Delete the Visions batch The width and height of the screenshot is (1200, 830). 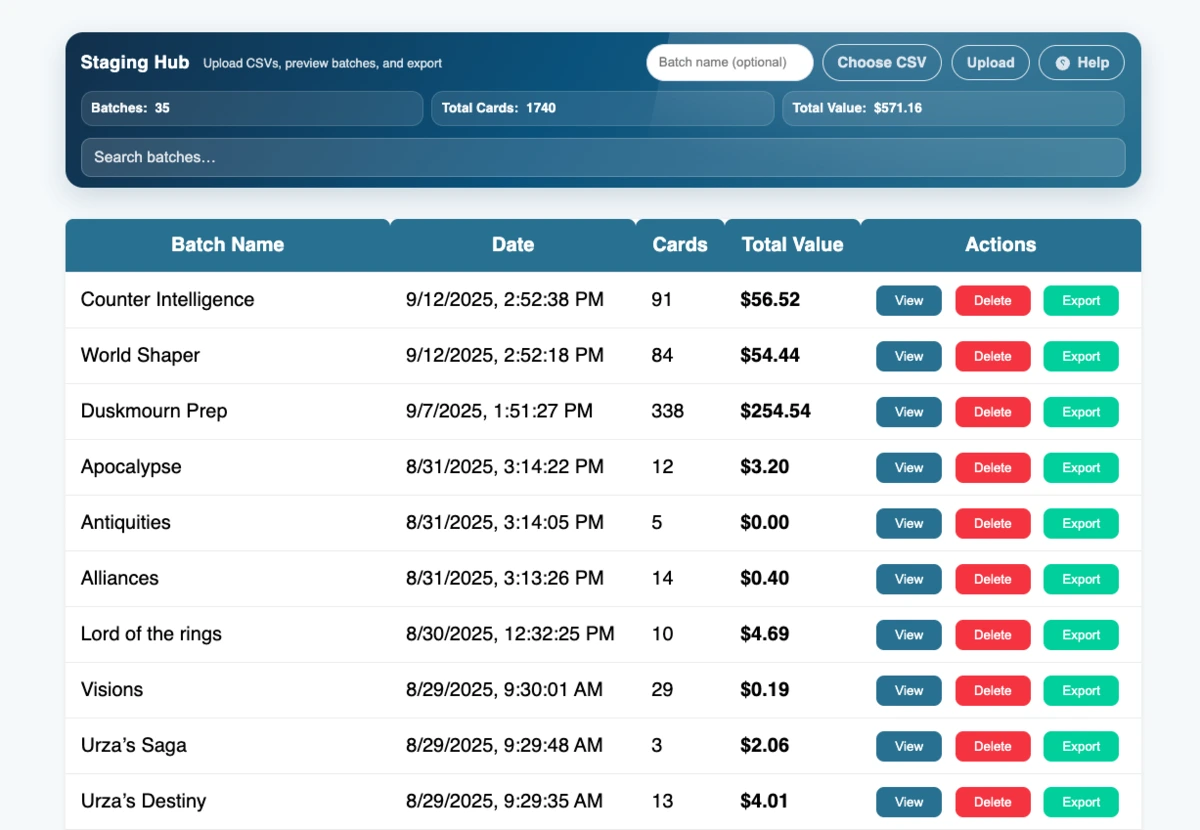(992, 690)
